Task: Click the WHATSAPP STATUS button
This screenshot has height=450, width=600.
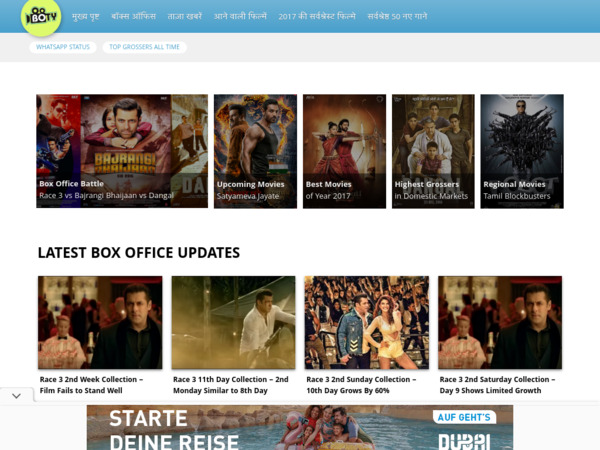Action: pyautogui.click(x=63, y=47)
